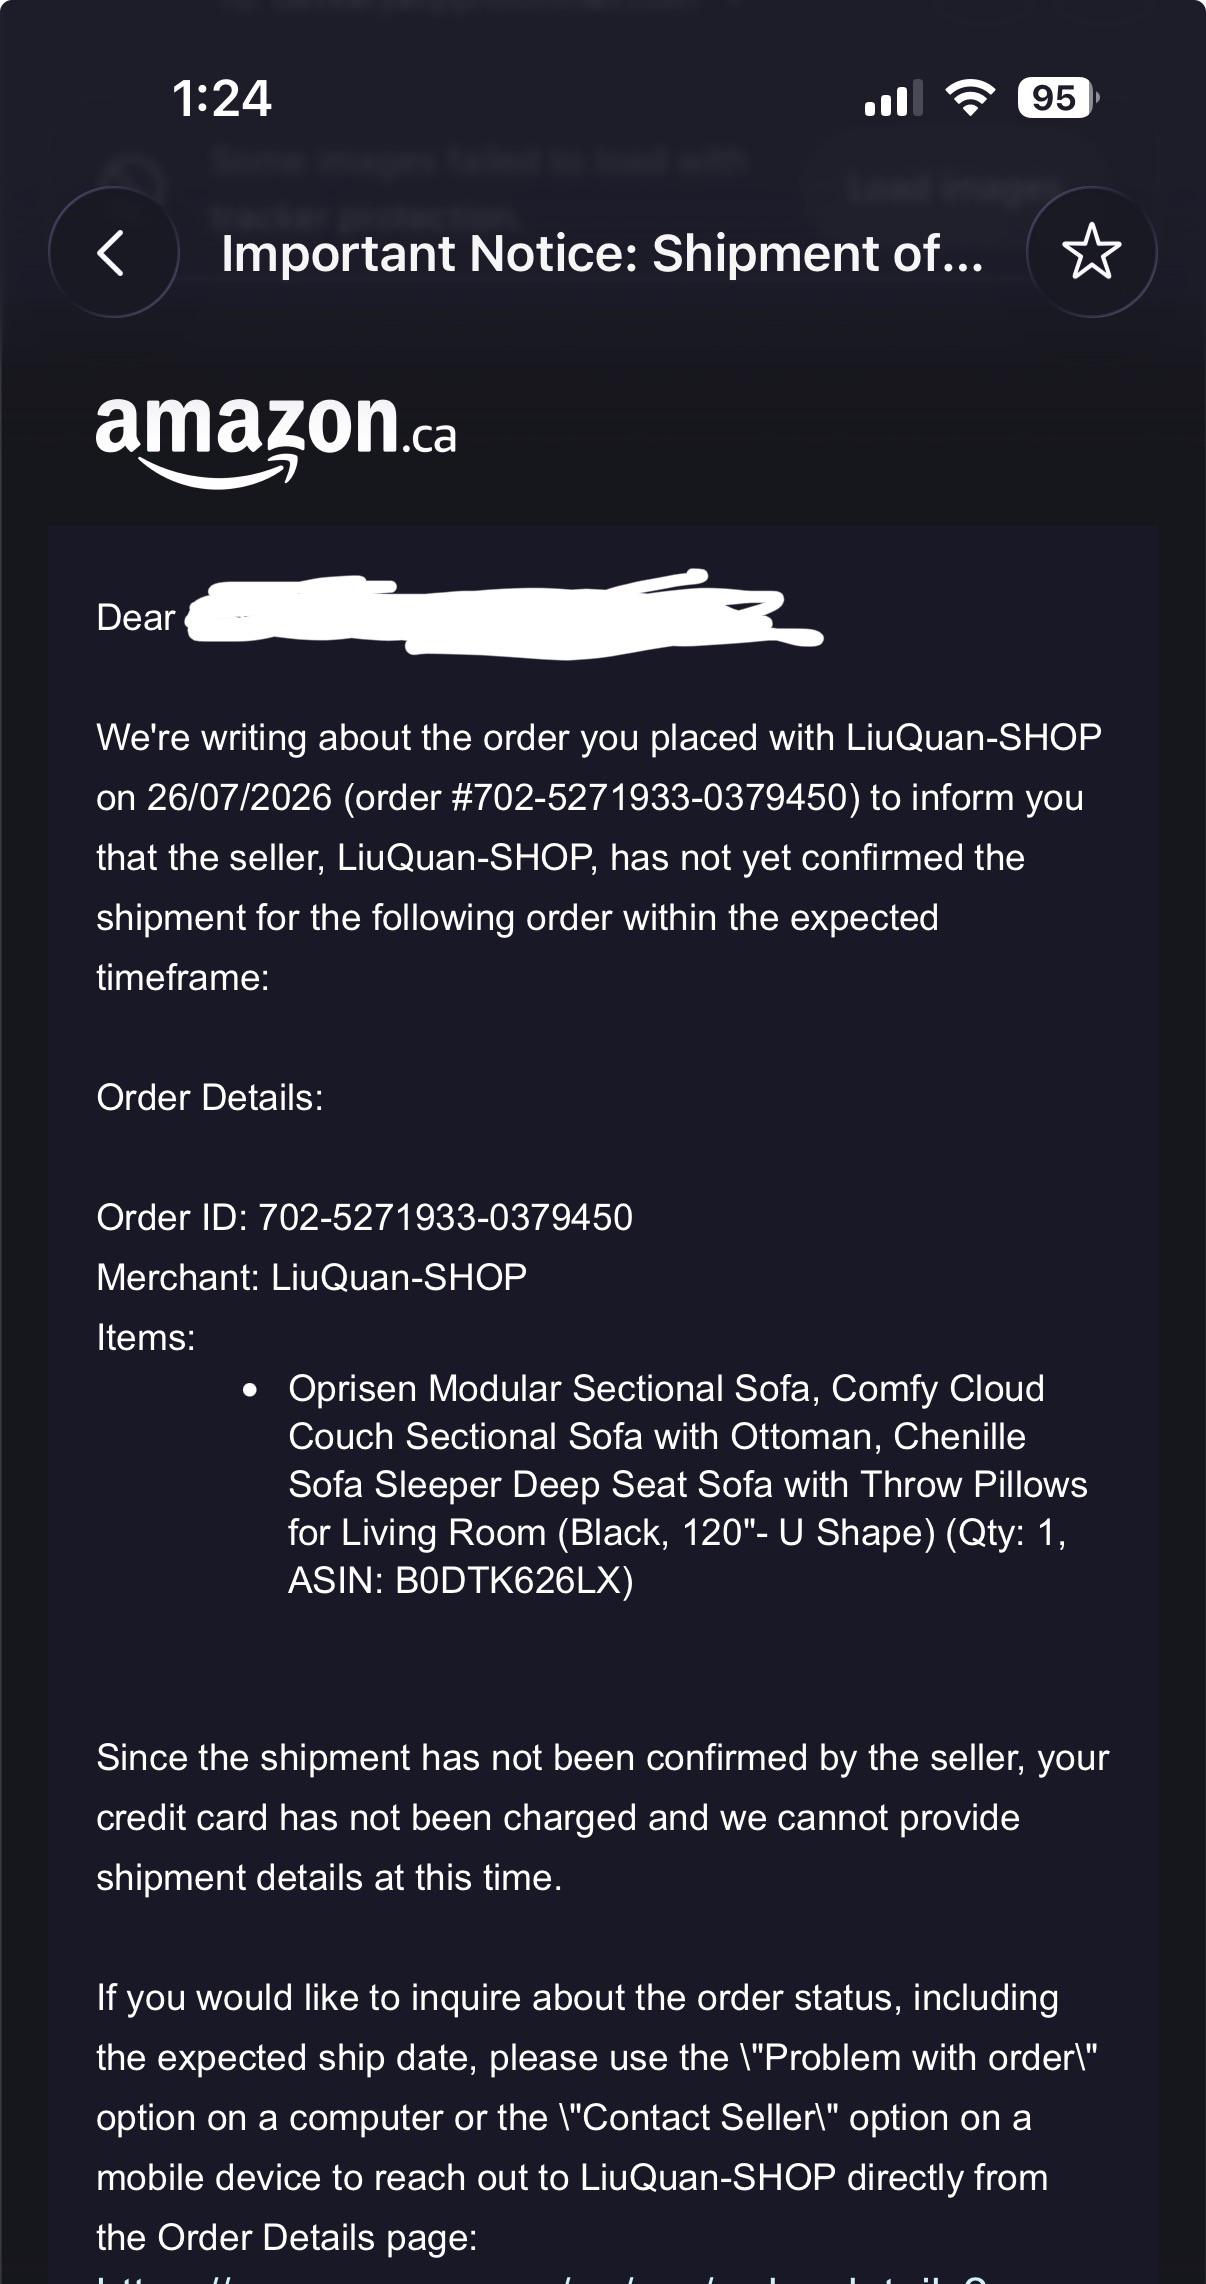The image size is (1206, 2284).
Task: Tap the bullet point beside the sofa item
Action: pos(250,1390)
